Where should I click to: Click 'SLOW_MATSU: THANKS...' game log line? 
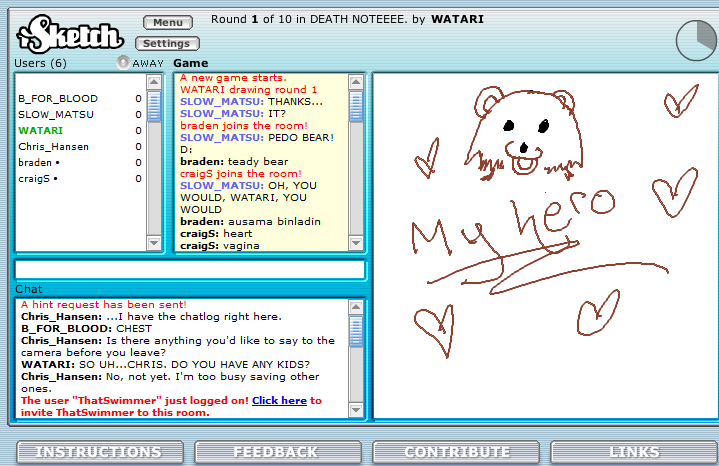pos(251,101)
